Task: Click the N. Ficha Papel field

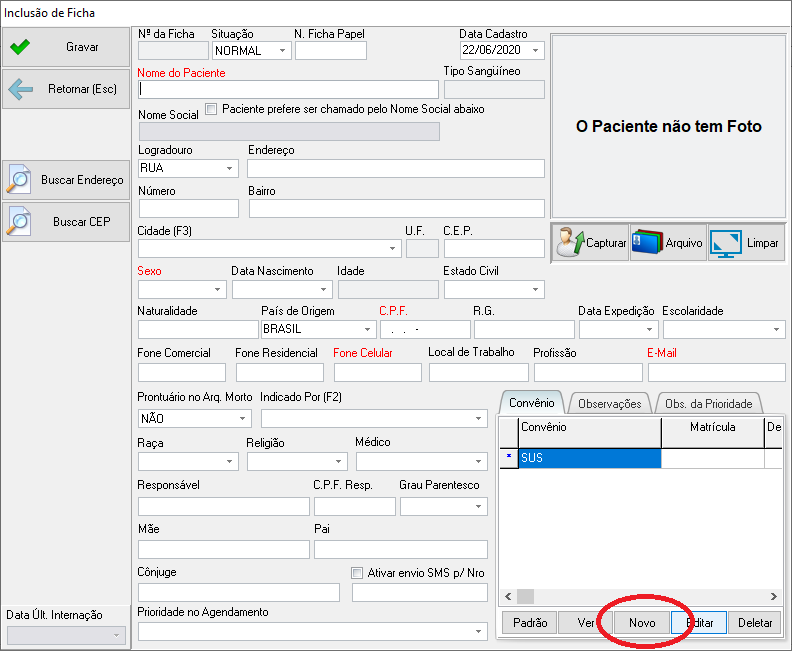Action: [331, 51]
